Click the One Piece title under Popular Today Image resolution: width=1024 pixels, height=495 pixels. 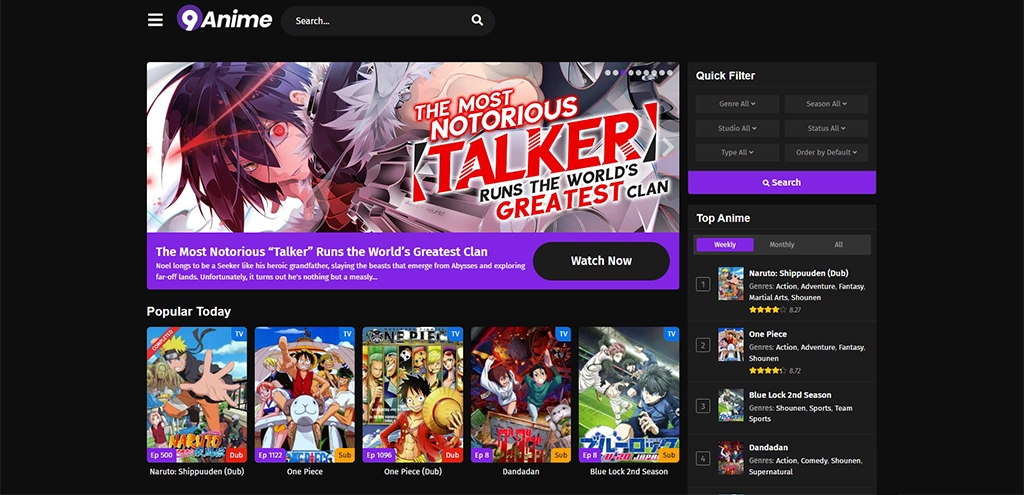coord(304,471)
